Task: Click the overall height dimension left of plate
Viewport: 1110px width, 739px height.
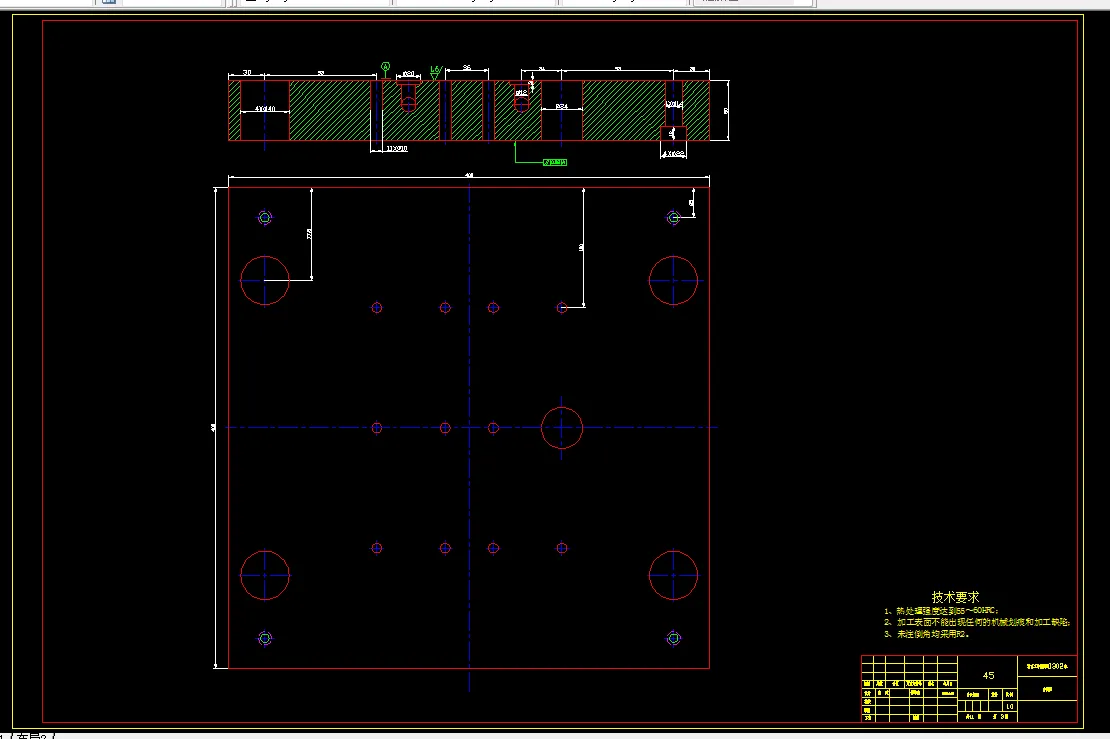Action: point(214,428)
